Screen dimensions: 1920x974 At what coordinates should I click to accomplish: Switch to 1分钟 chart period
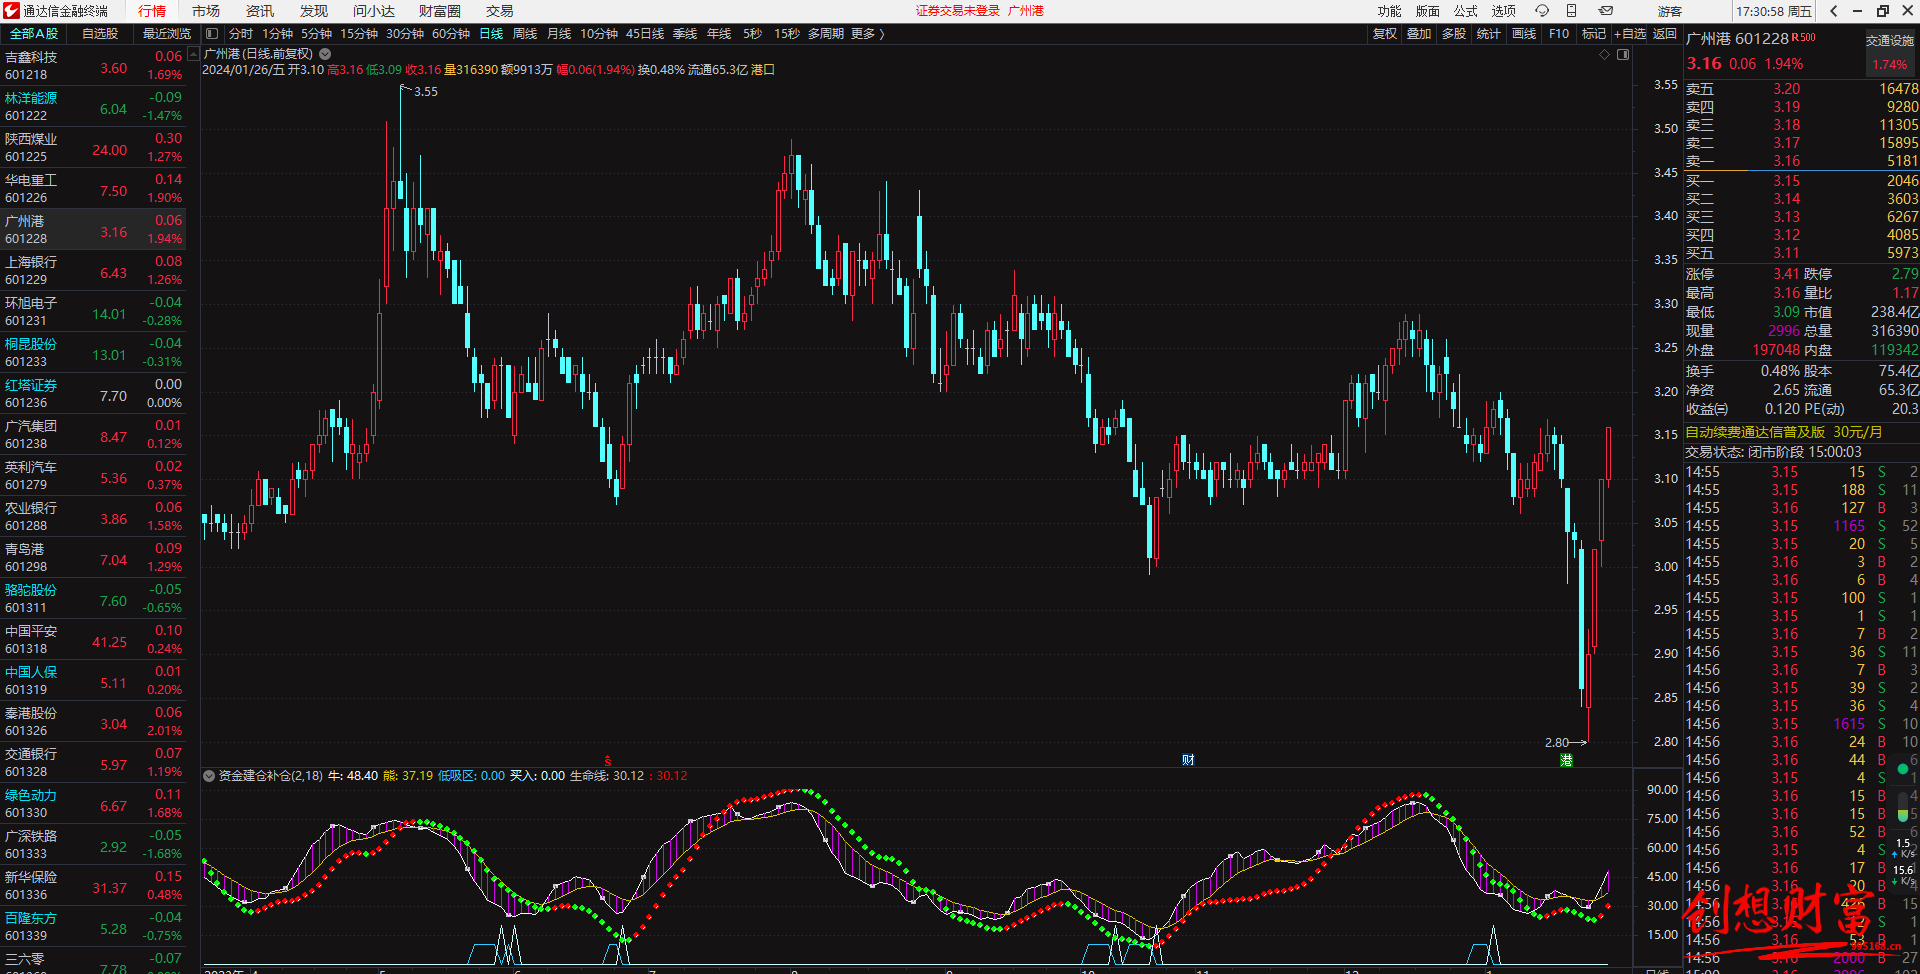[277, 34]
